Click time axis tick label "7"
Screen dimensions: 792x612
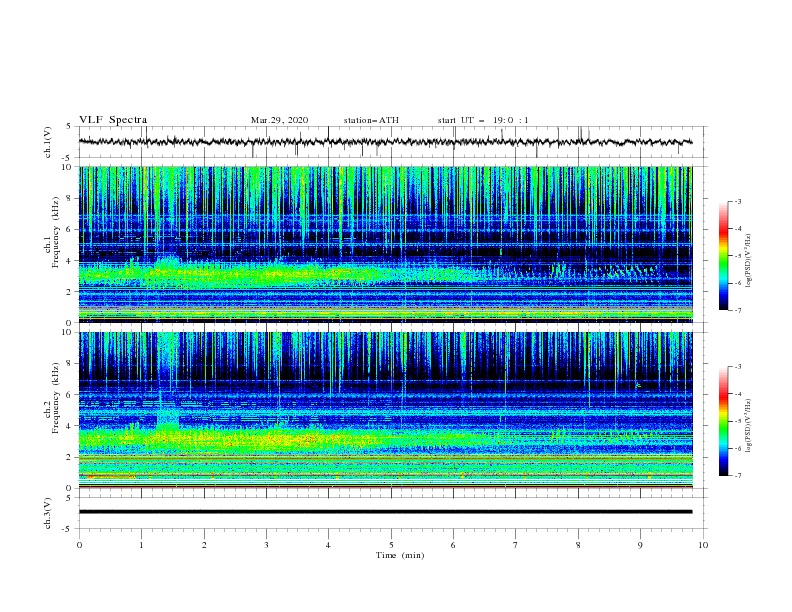click(516, 545)
